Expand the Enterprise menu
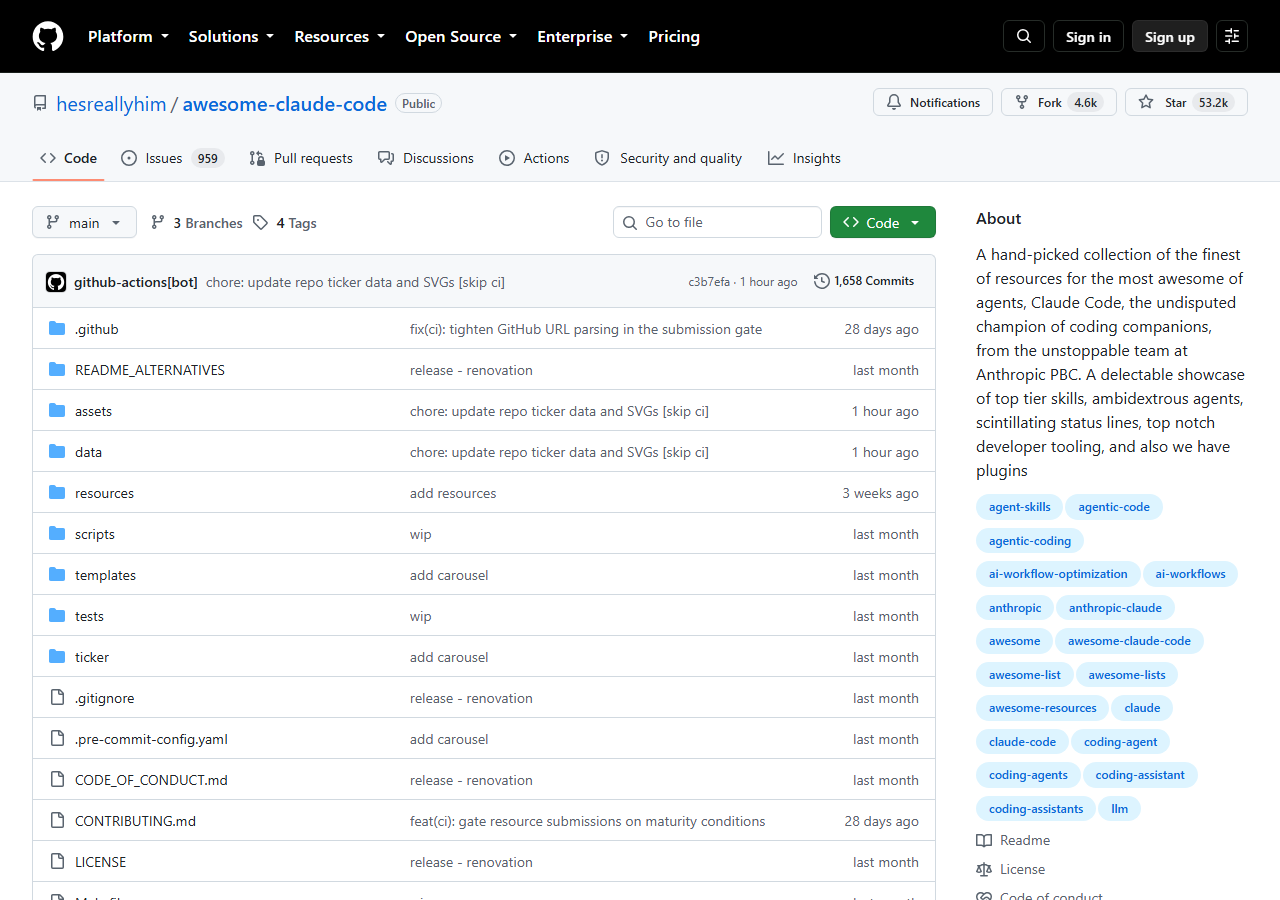1280x900 pixels. click(x=582, y=36)
